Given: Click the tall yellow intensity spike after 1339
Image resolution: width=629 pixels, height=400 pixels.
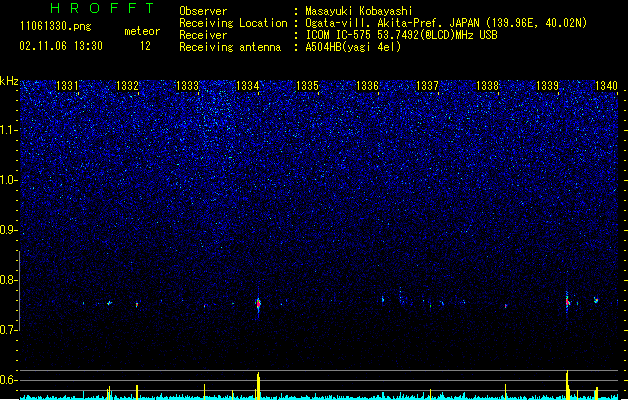Looking at the screenshot, I should point(568,385).
